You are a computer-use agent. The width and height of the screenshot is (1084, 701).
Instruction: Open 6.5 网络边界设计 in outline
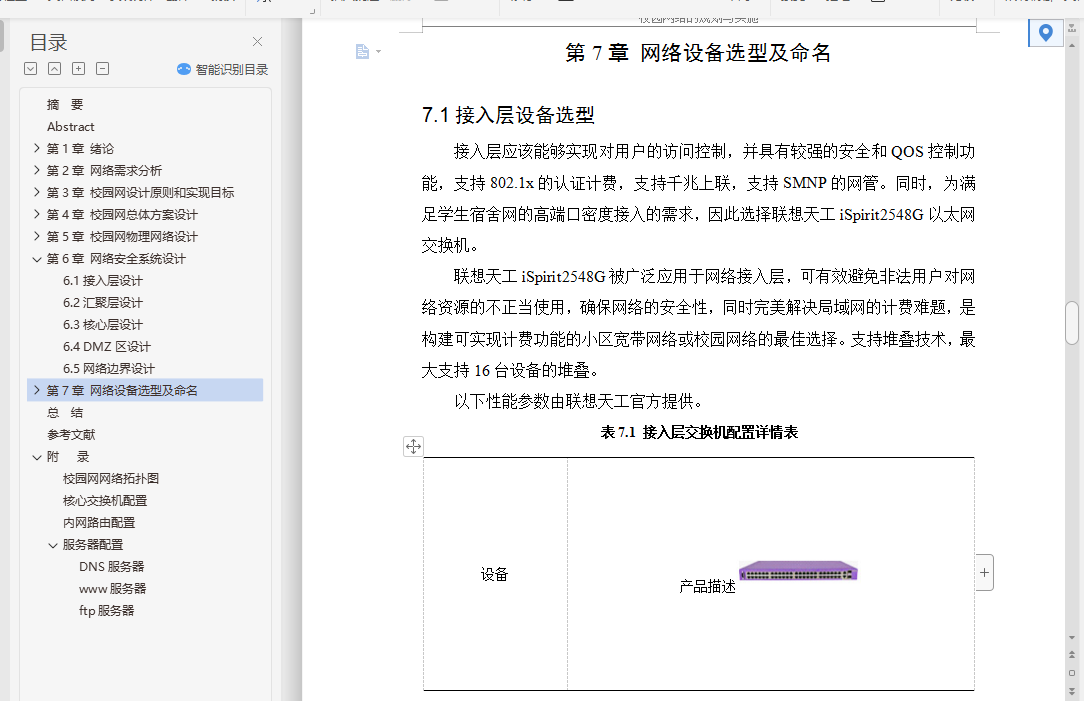(109, 369)
